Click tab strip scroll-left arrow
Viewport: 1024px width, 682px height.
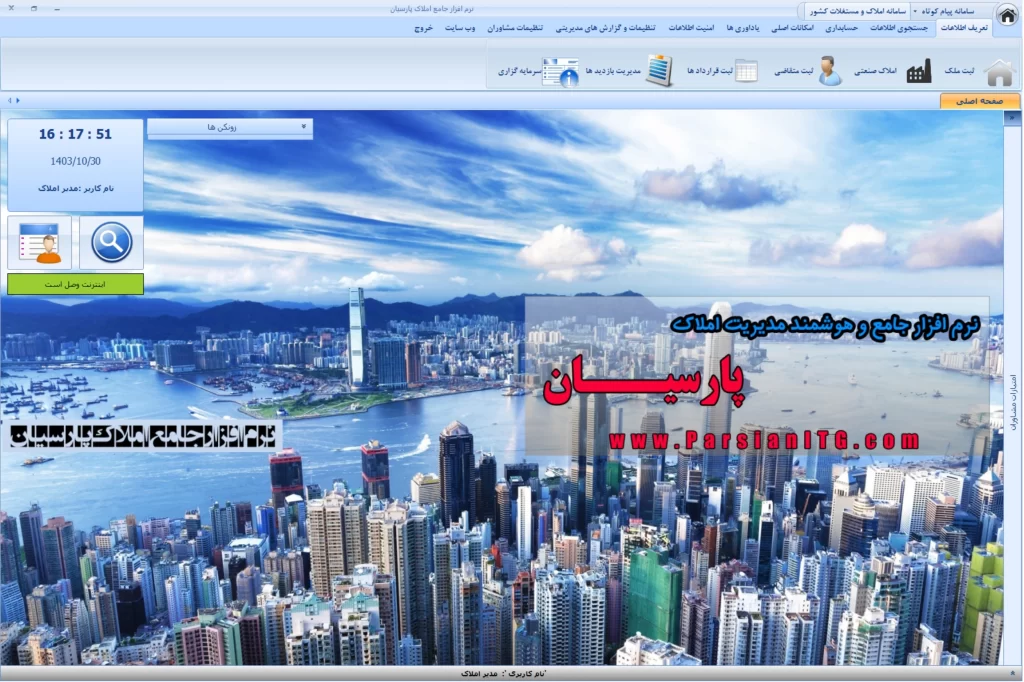point(9,101)
